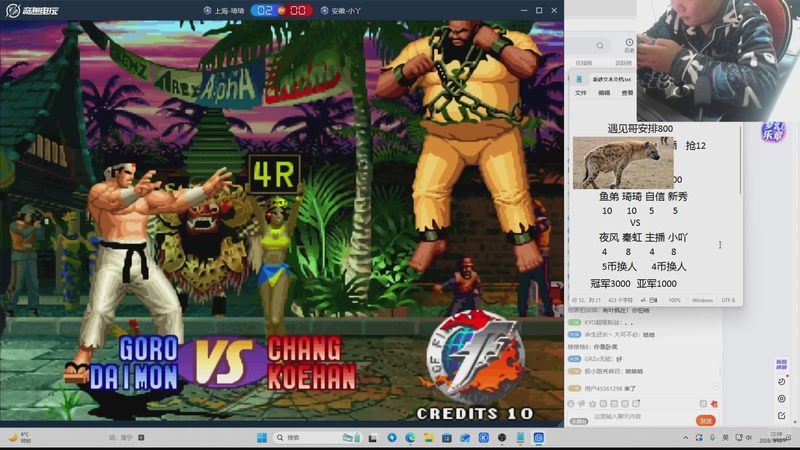
Task: Click the search magnifier icon in side panel
Action: tap(600, 46)
